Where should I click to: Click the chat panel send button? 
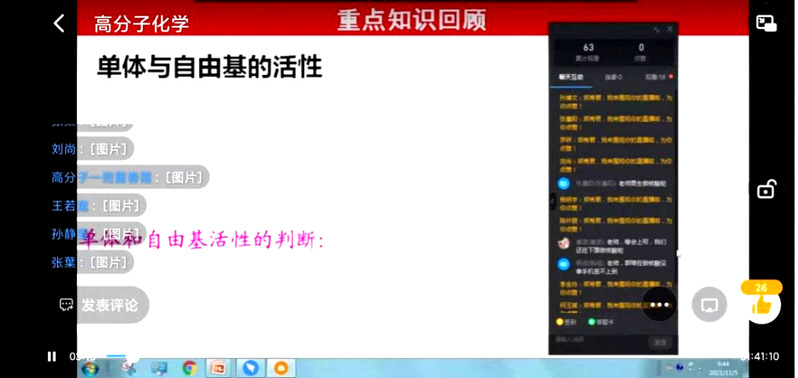click(x=660, y=342)
